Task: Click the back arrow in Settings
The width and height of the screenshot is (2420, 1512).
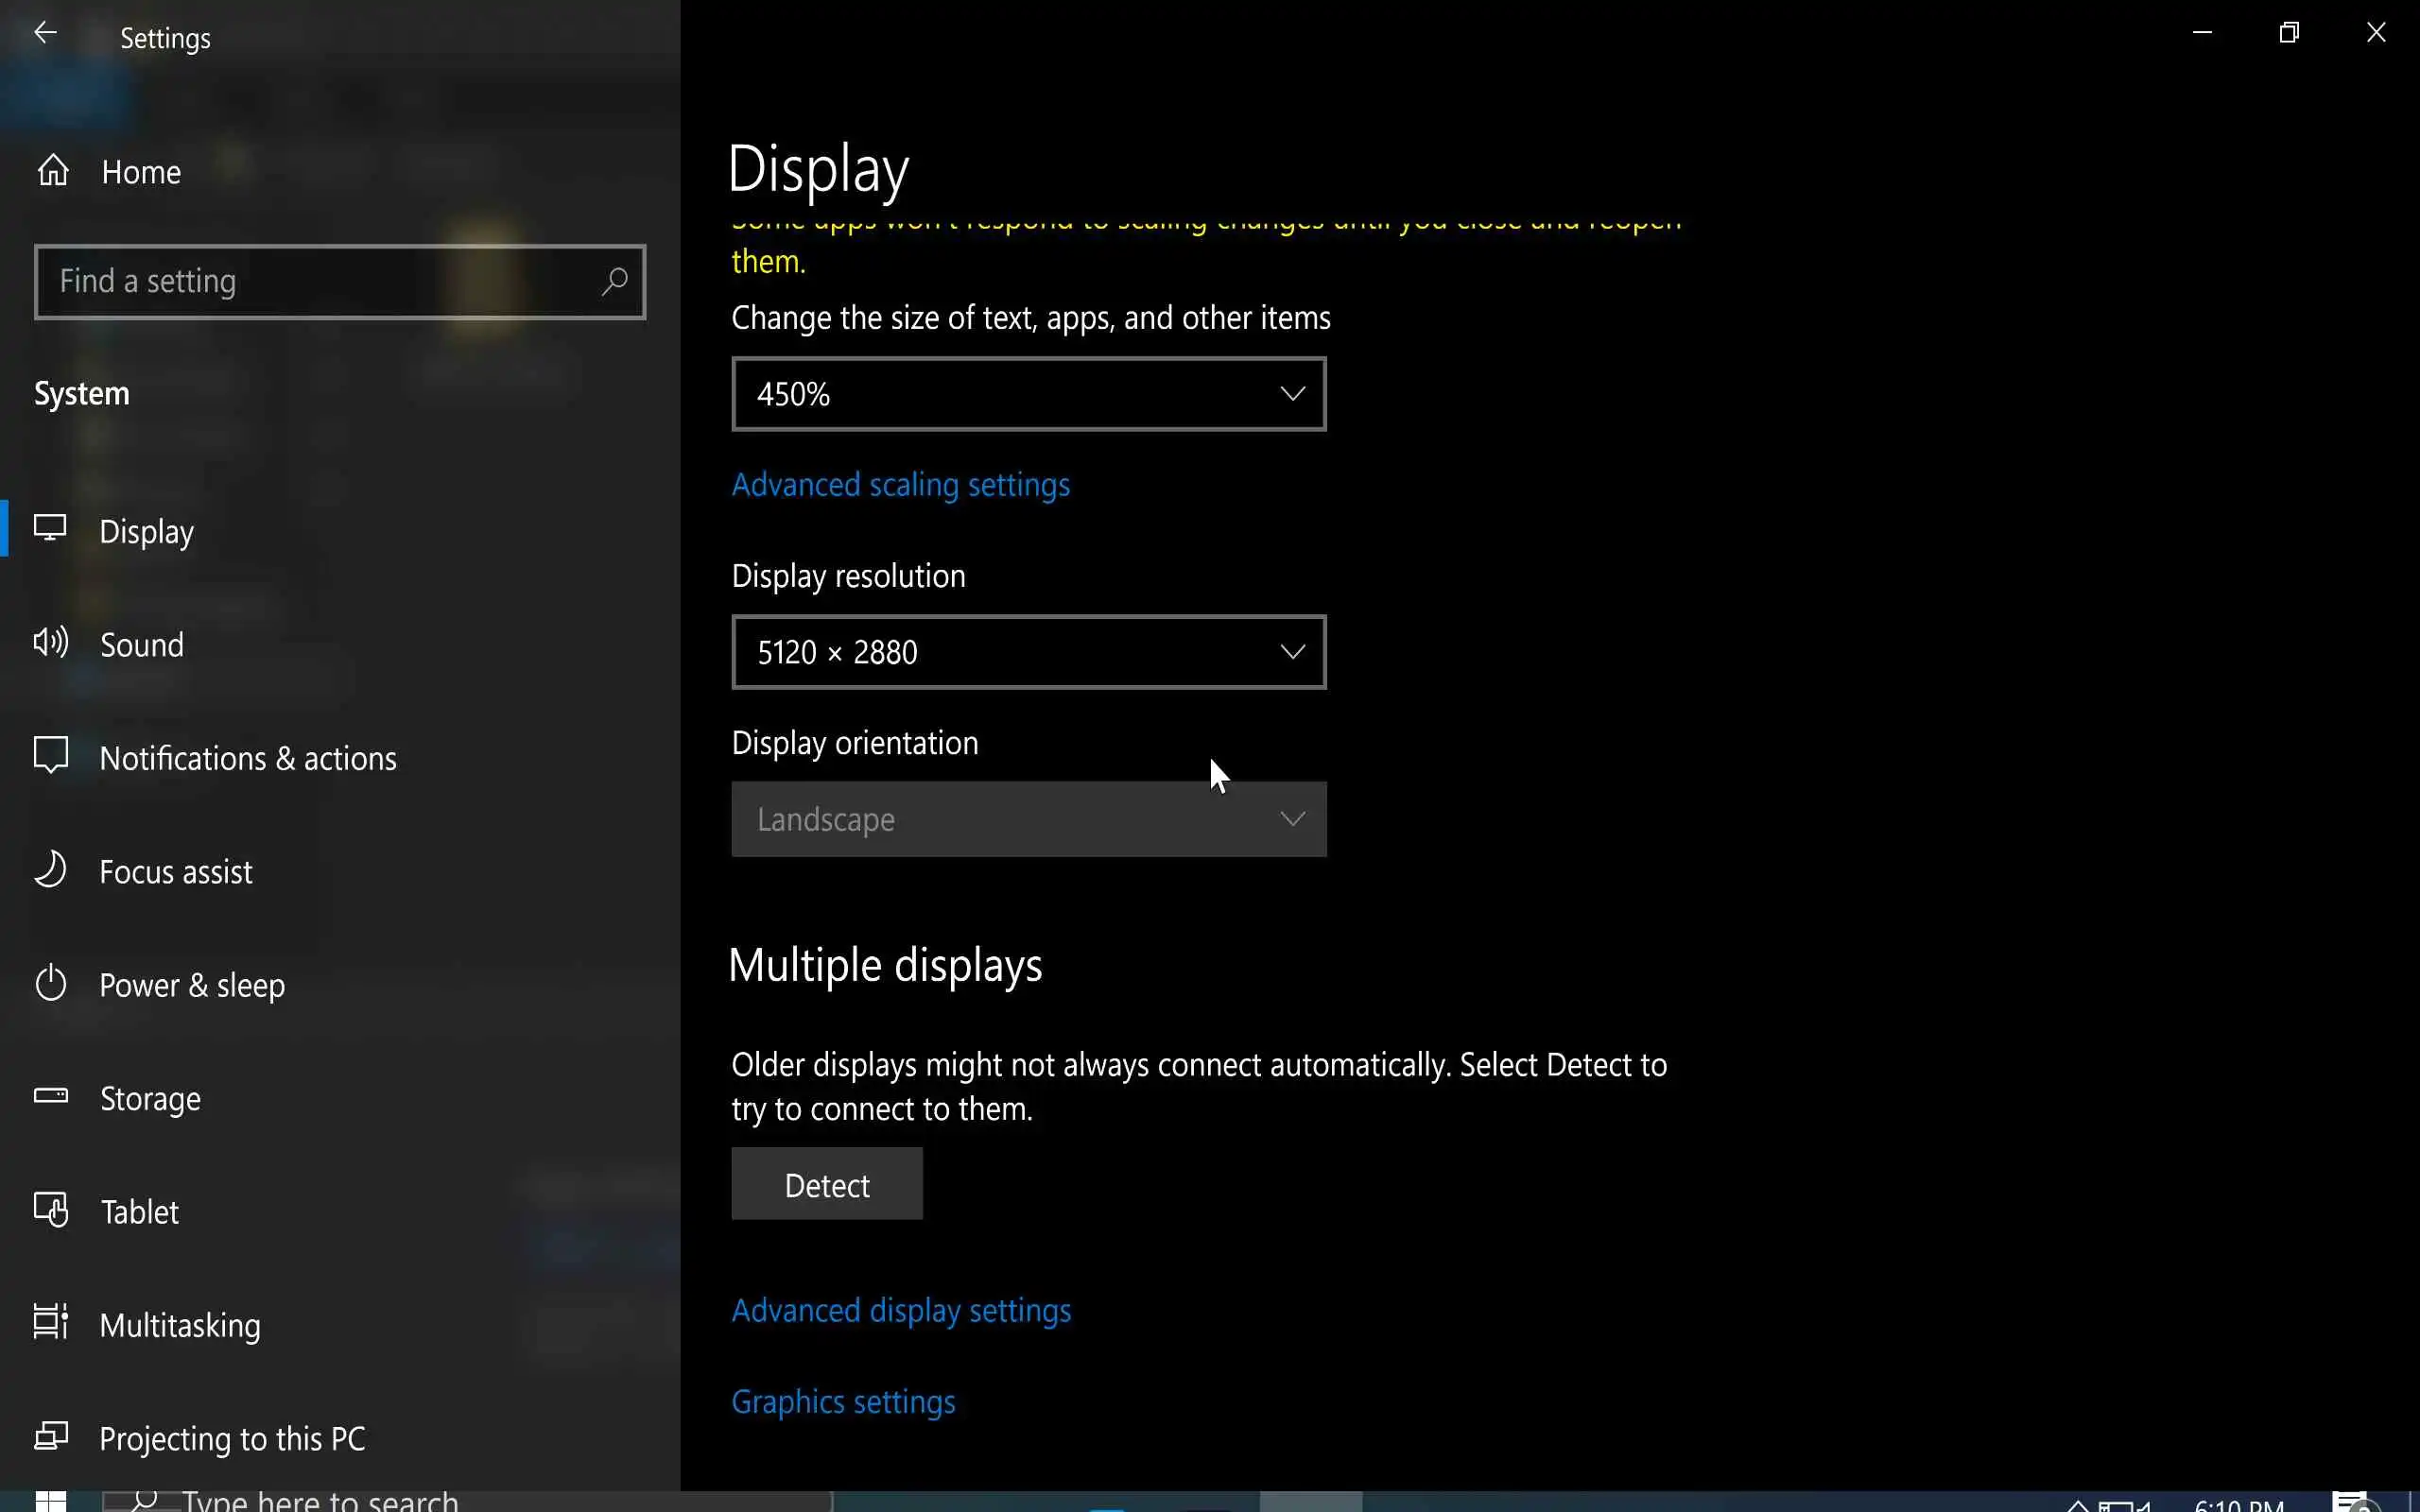Action: pos(45,33)
